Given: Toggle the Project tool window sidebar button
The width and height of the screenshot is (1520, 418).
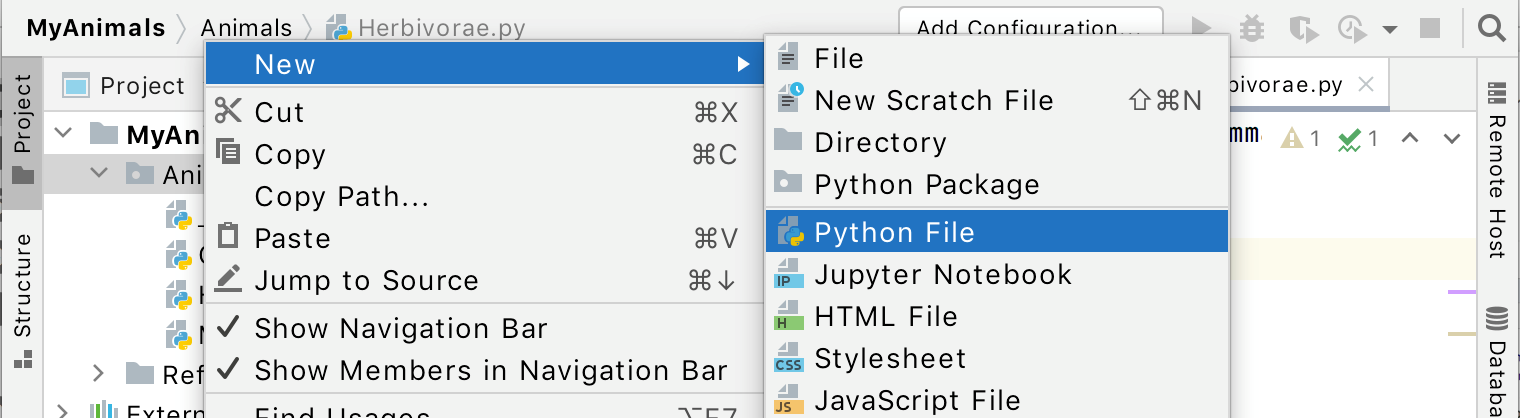Looking at the screenshot, I should (22, 130).
